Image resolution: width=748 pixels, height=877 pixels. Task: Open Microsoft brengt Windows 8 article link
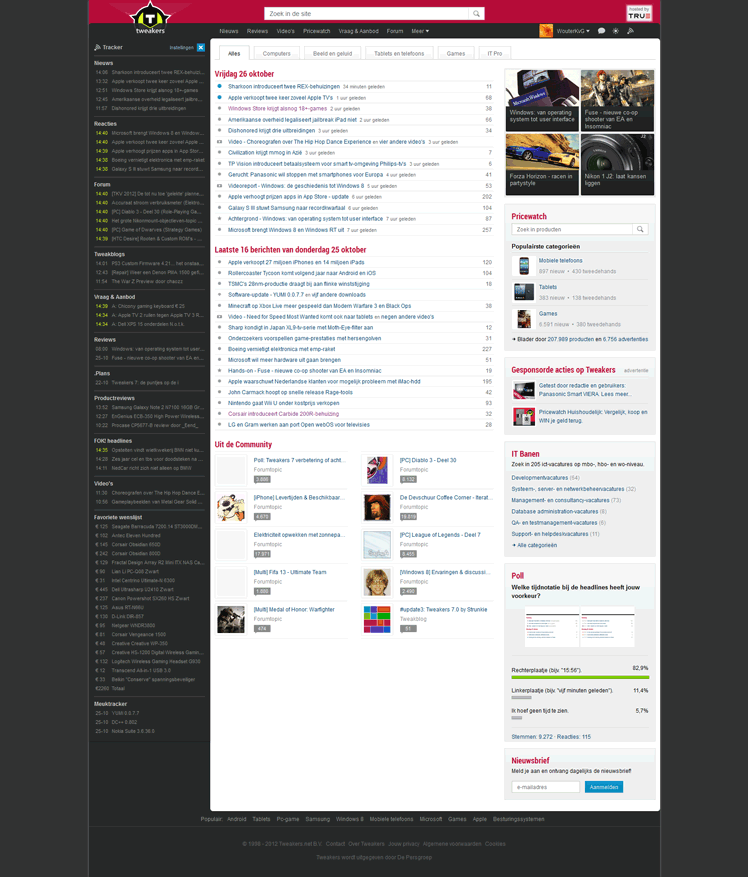pyautogui.click(x=286, y=230)
